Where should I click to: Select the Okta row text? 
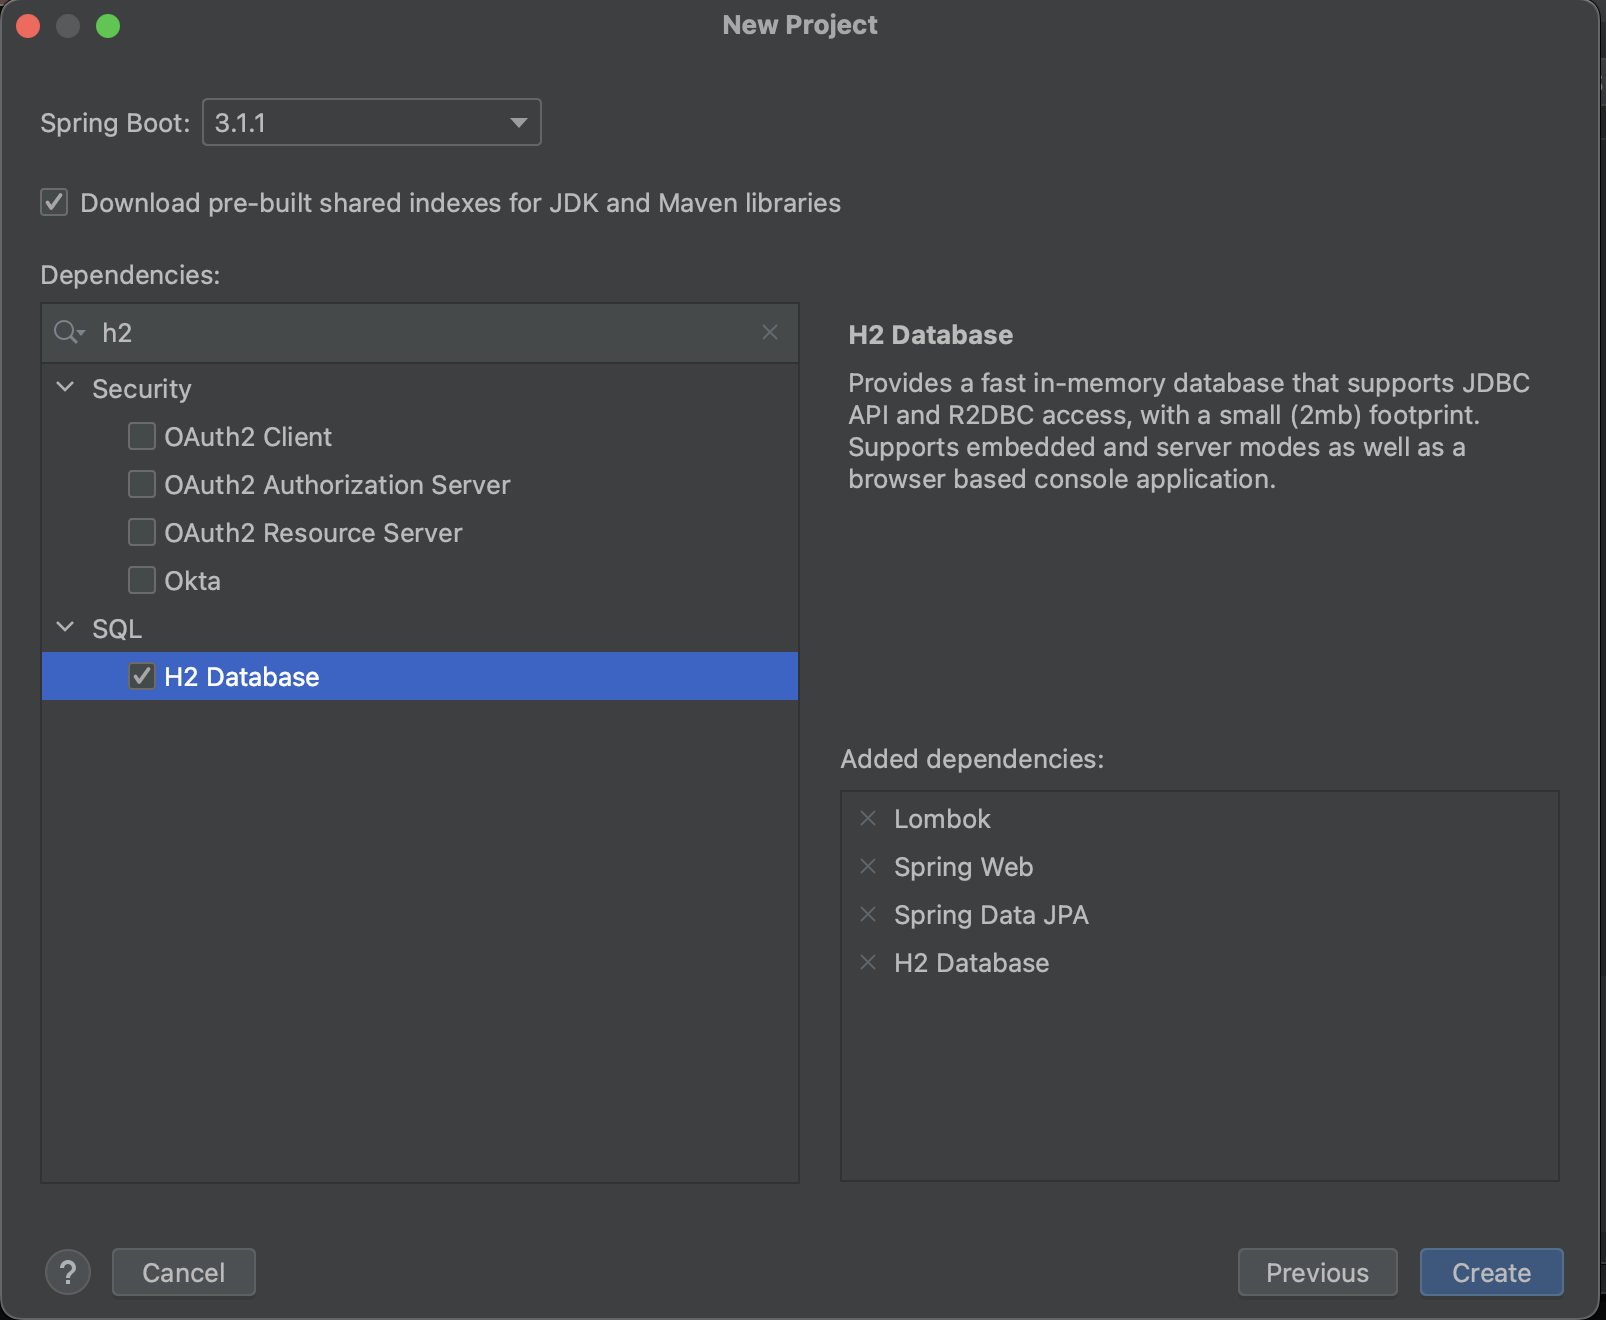(192, 581)
